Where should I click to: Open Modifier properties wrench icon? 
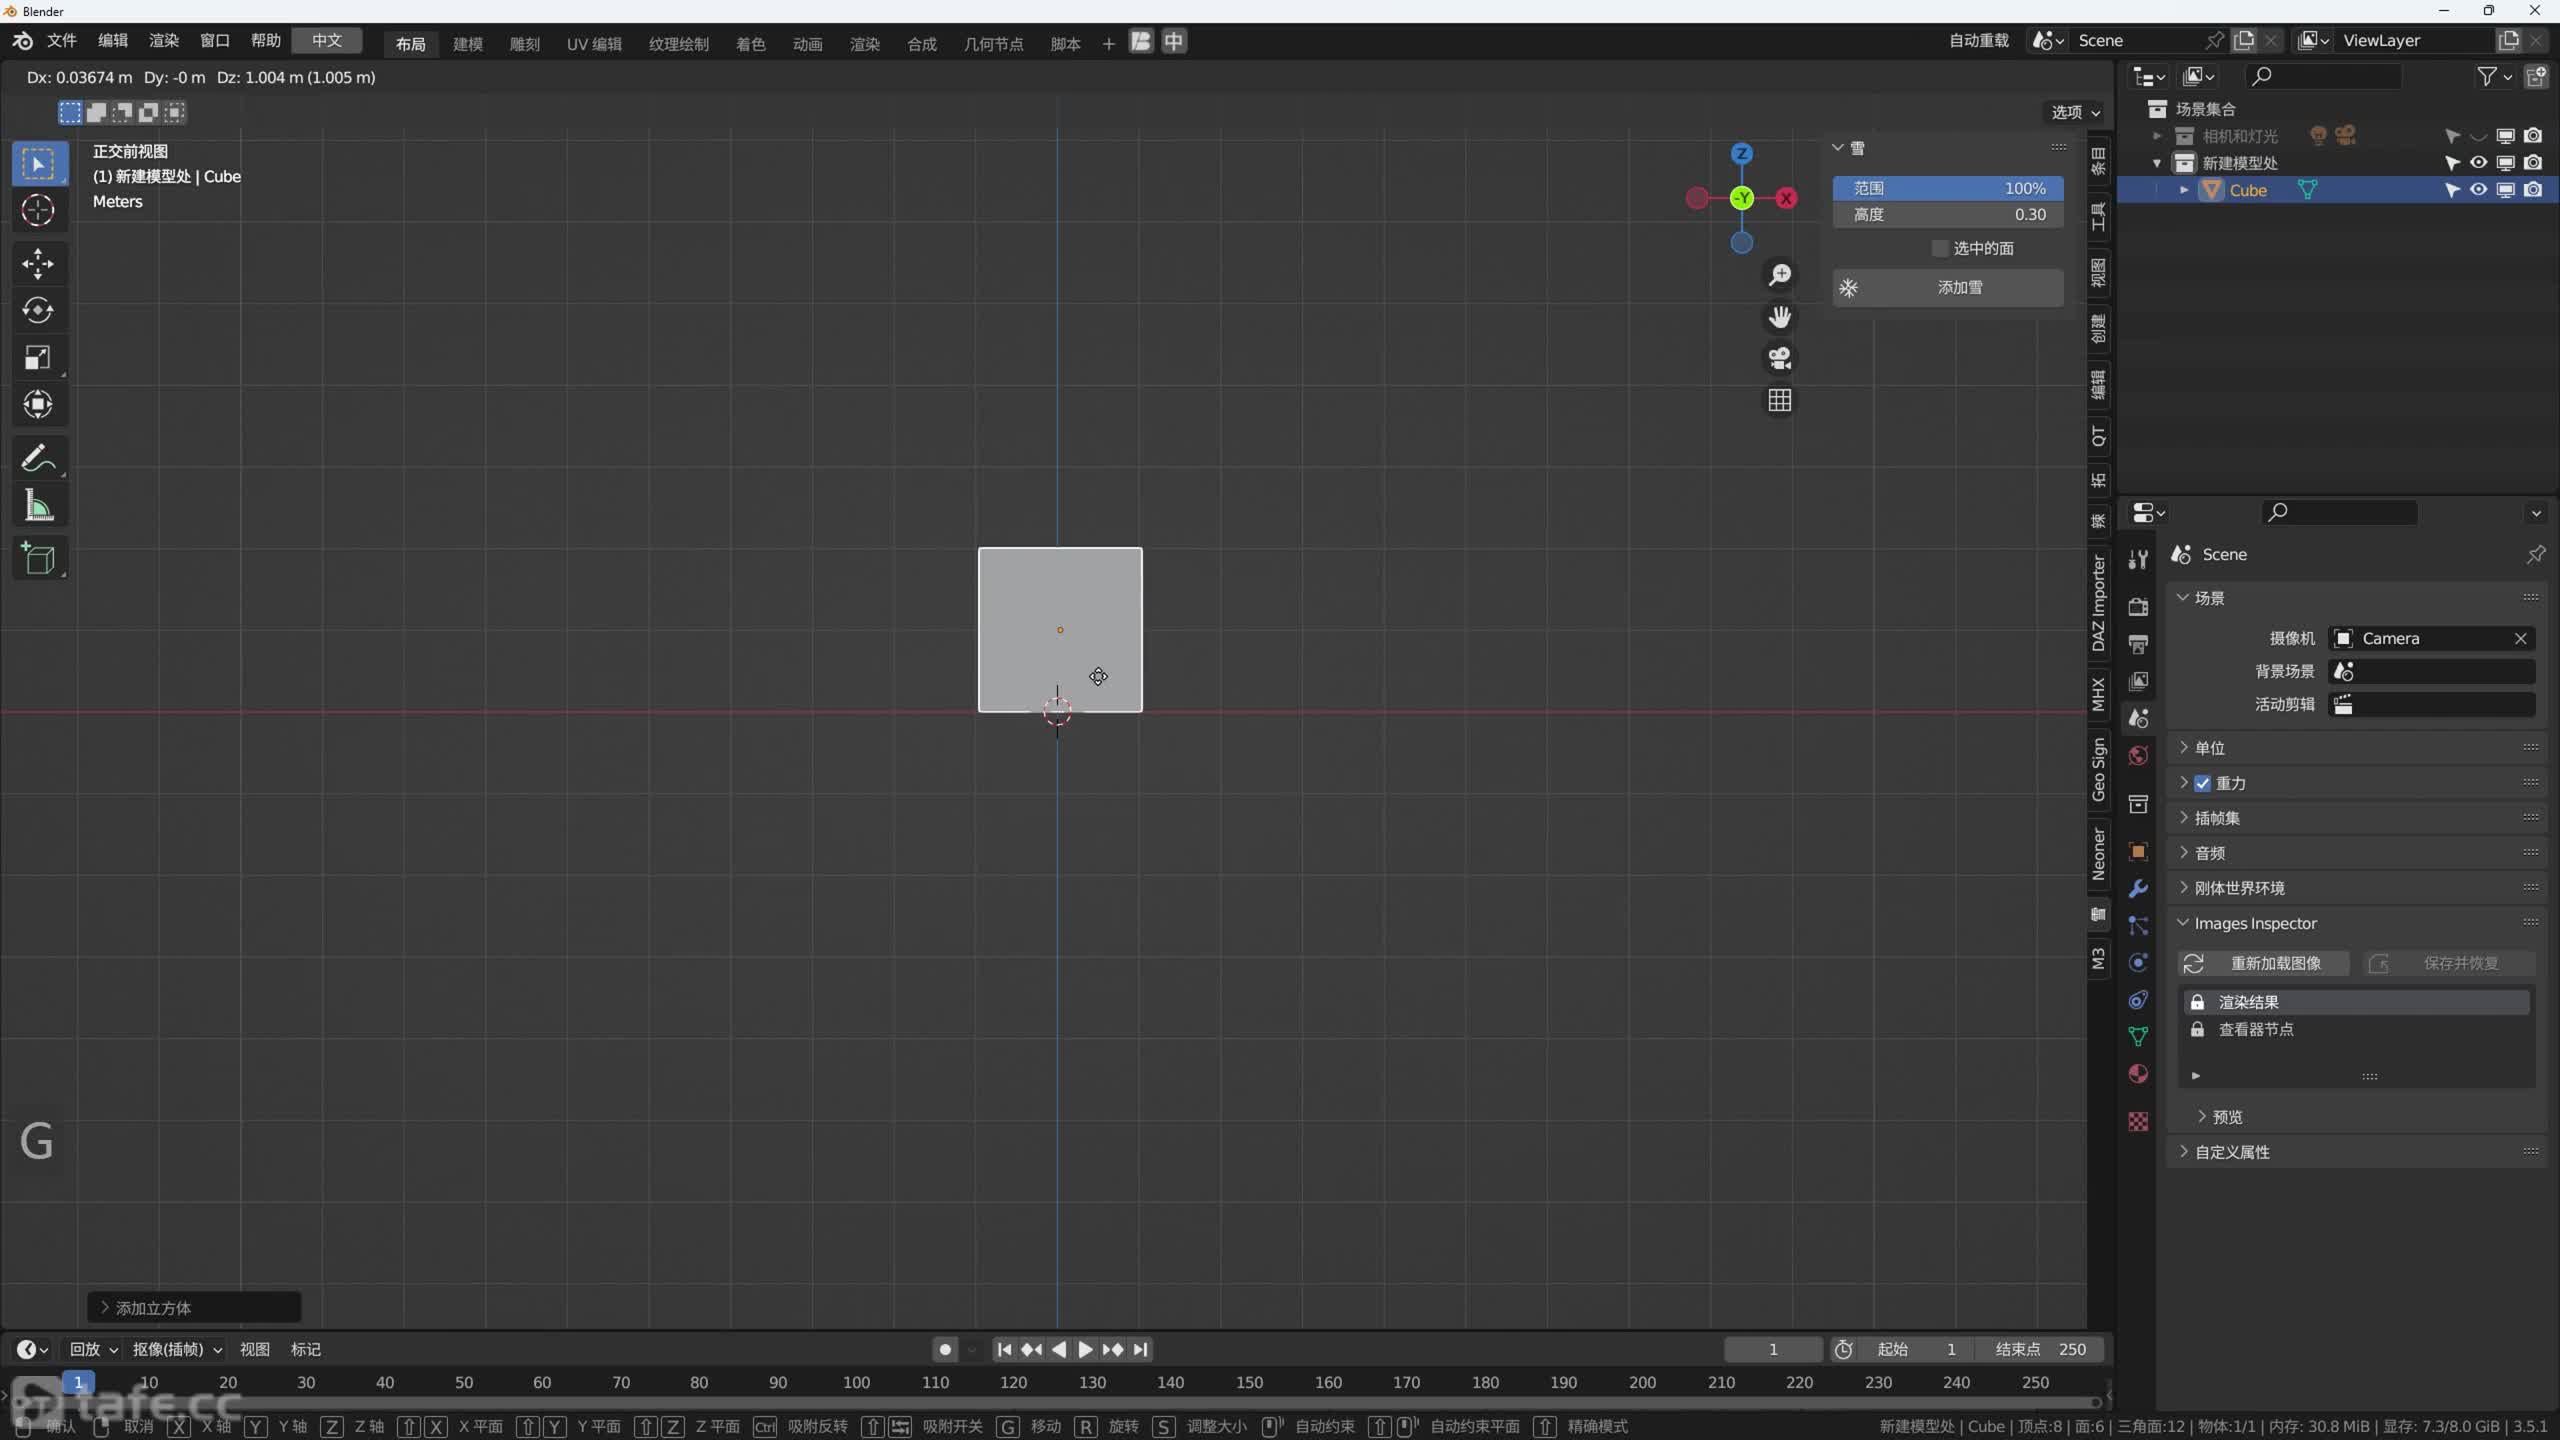[2138, 889]
